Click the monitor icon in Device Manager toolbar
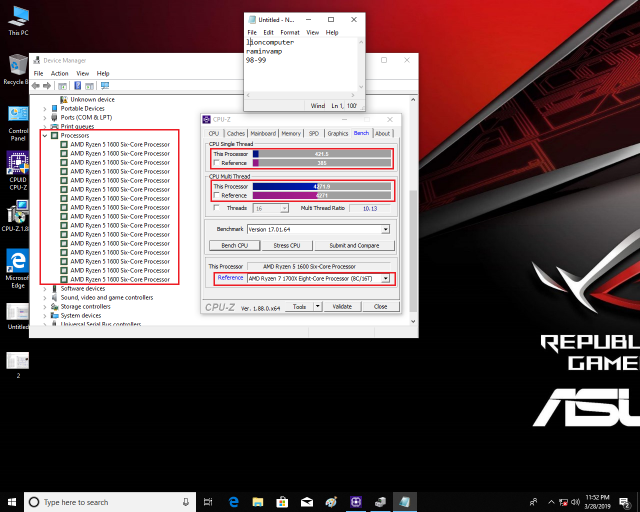The width and height of the screenshot is (640, 512). (x=104, y=86)
